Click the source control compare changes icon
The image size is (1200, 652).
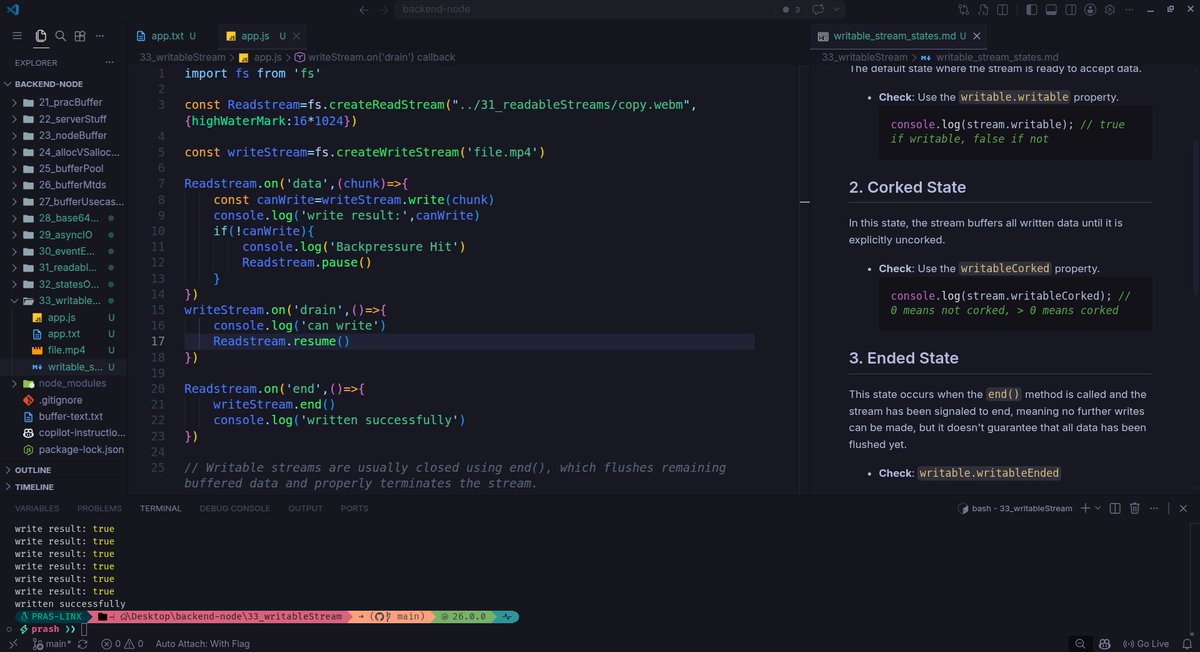pos(962,10)
